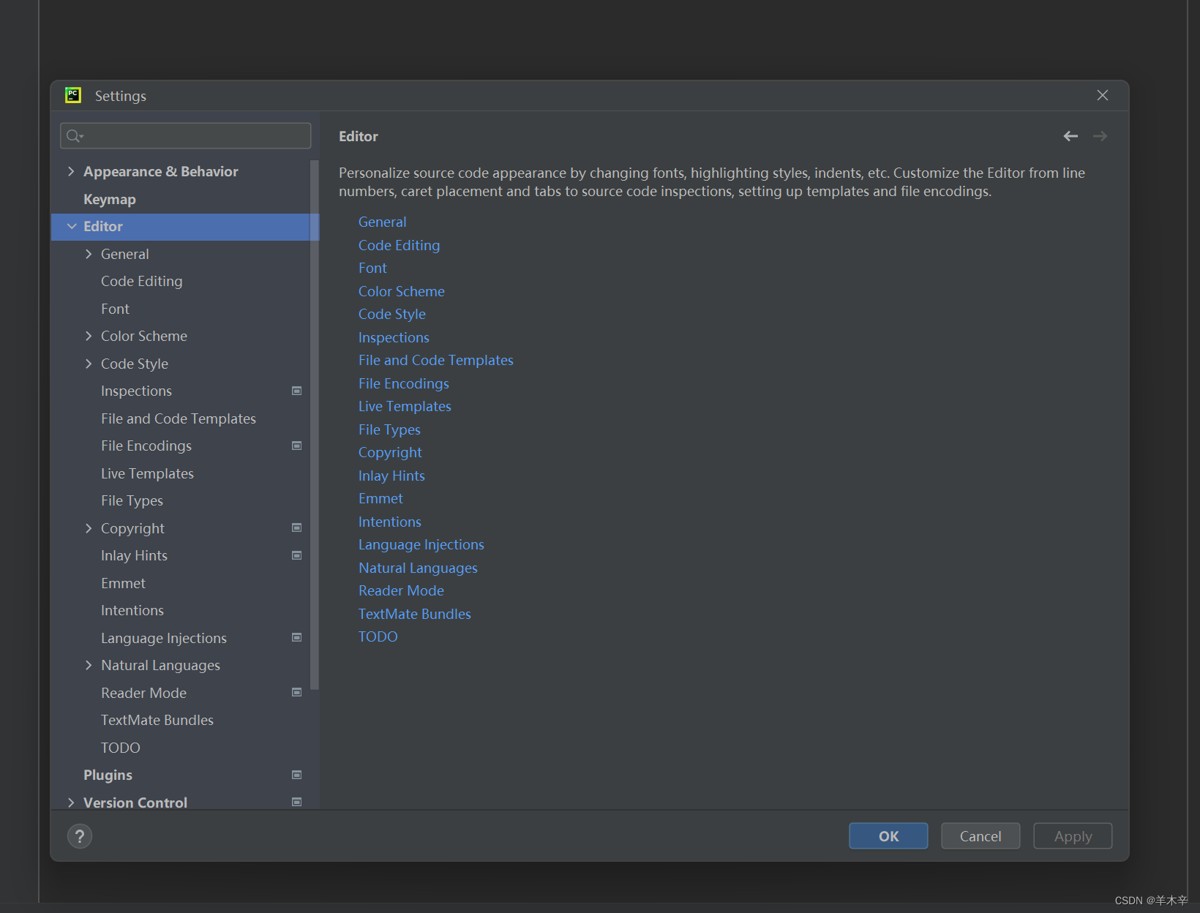Viewport: 1200px width, 913px height.
Task: Open the Emmet link
Action: tap(381, 498)
